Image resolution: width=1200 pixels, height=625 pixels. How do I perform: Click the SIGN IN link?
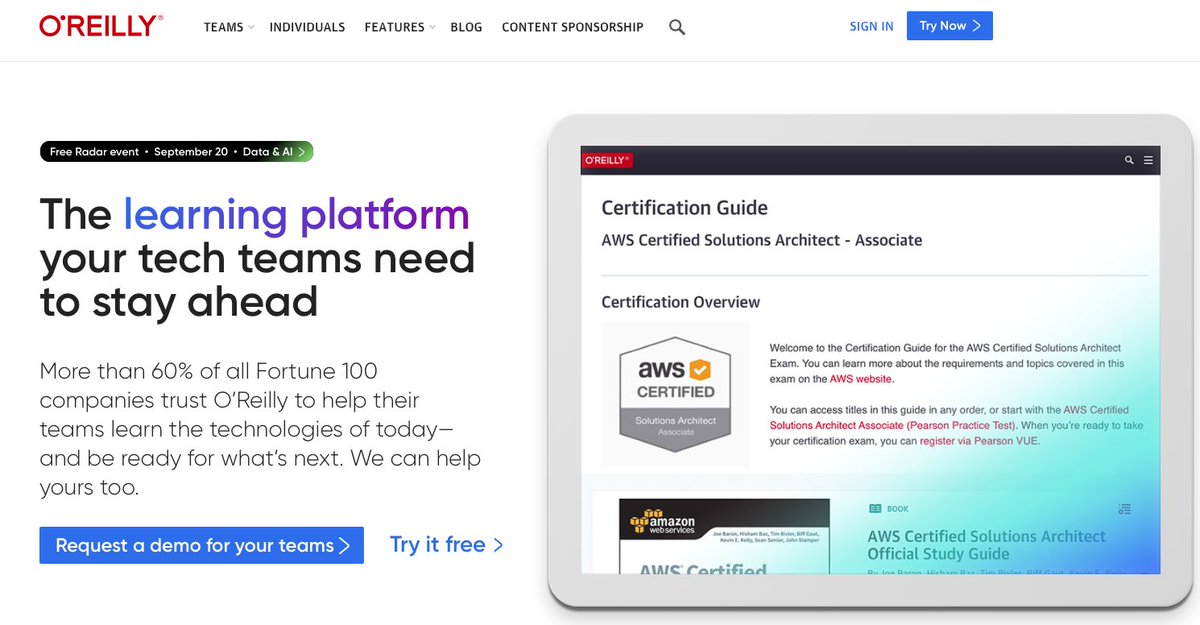click(871, 27)
